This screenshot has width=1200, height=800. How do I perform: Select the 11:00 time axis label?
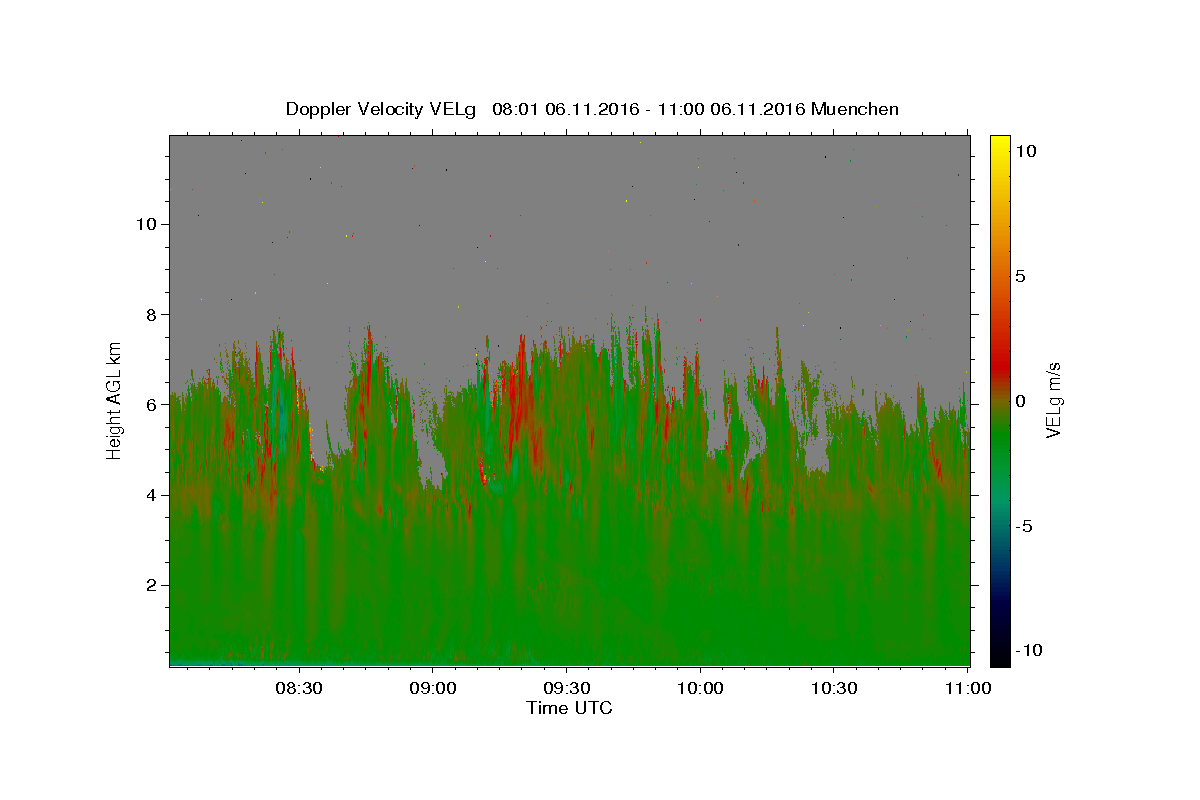968,688
